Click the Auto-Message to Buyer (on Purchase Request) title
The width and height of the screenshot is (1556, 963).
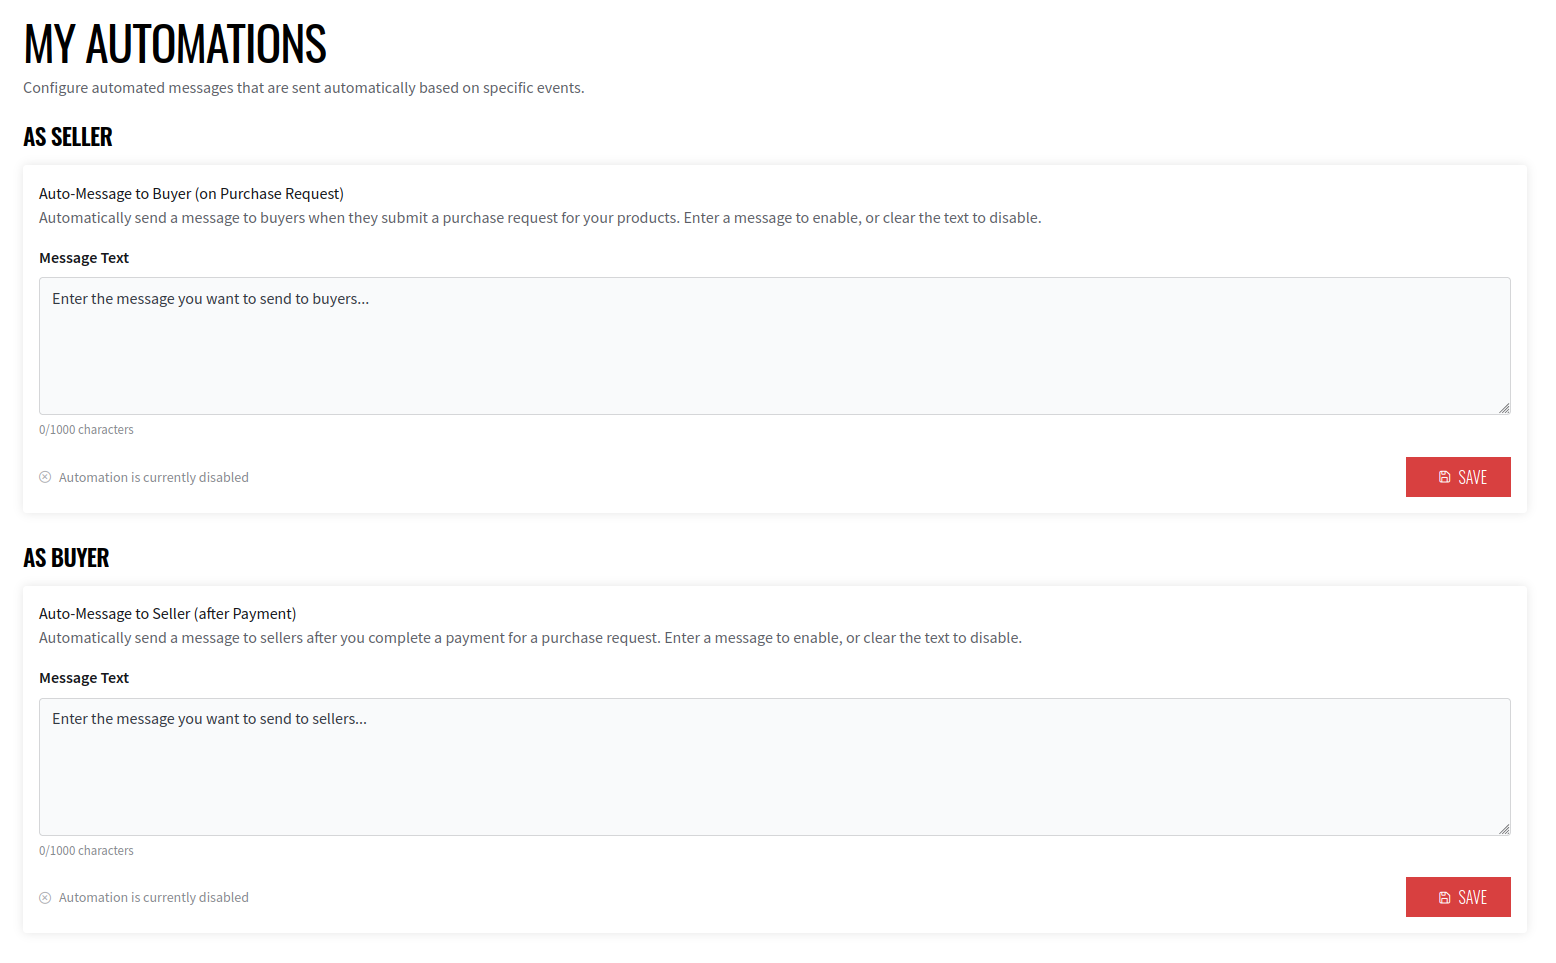191,194
